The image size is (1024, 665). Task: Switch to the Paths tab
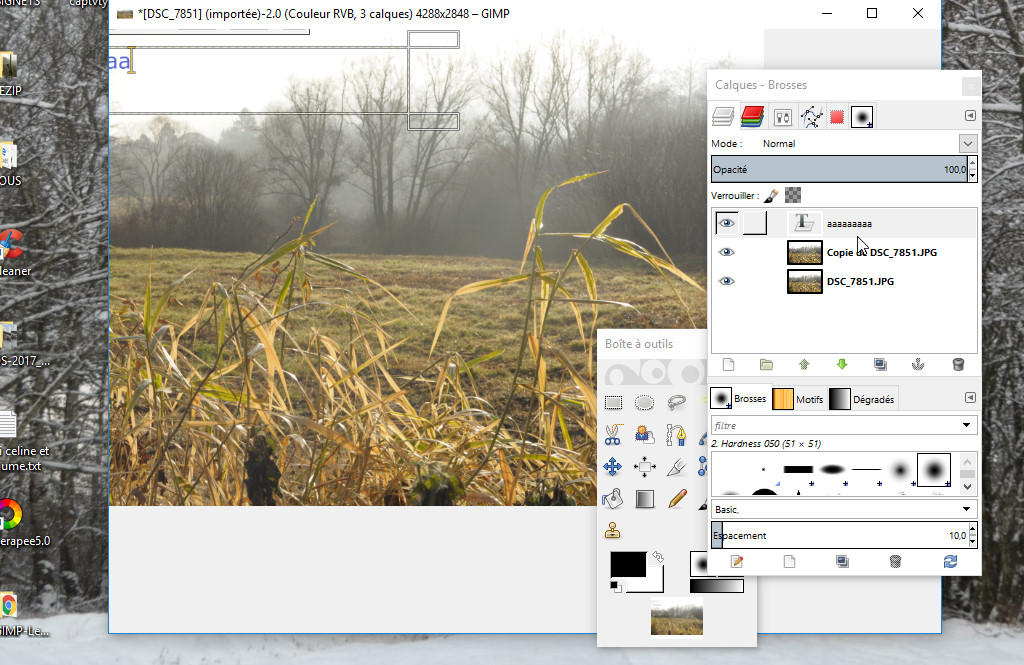pos(812,117)
